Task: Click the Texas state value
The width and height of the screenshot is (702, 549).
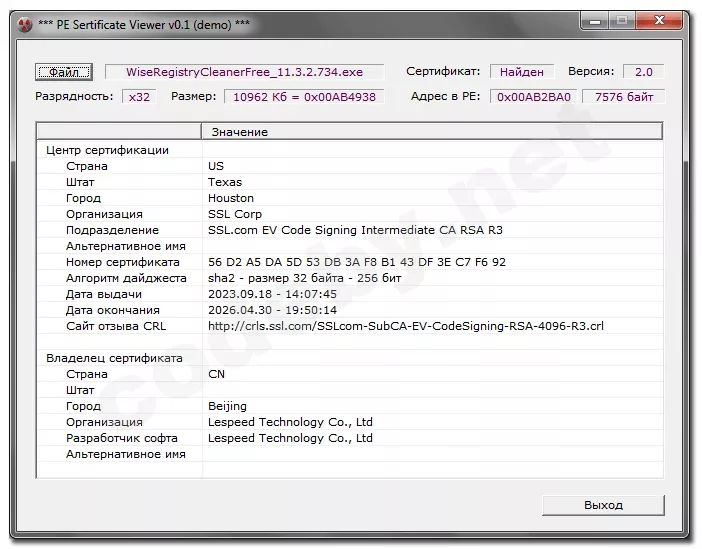Action: coord(225,182)
